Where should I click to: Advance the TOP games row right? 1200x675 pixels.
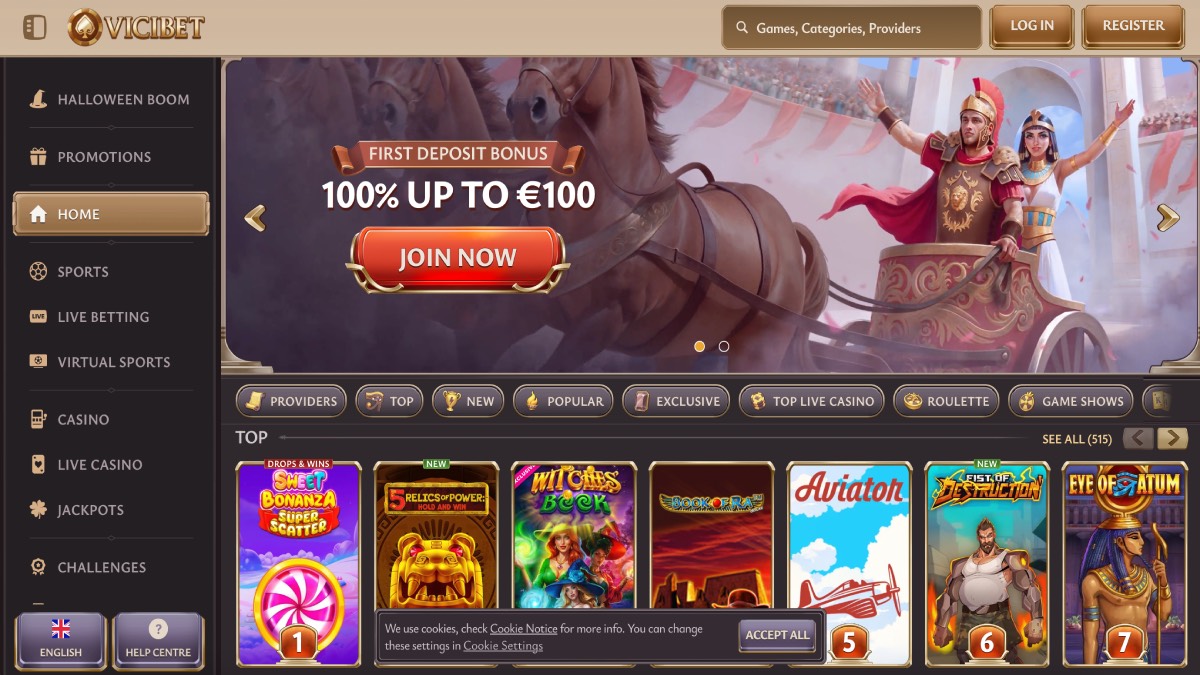(1172, 438)
